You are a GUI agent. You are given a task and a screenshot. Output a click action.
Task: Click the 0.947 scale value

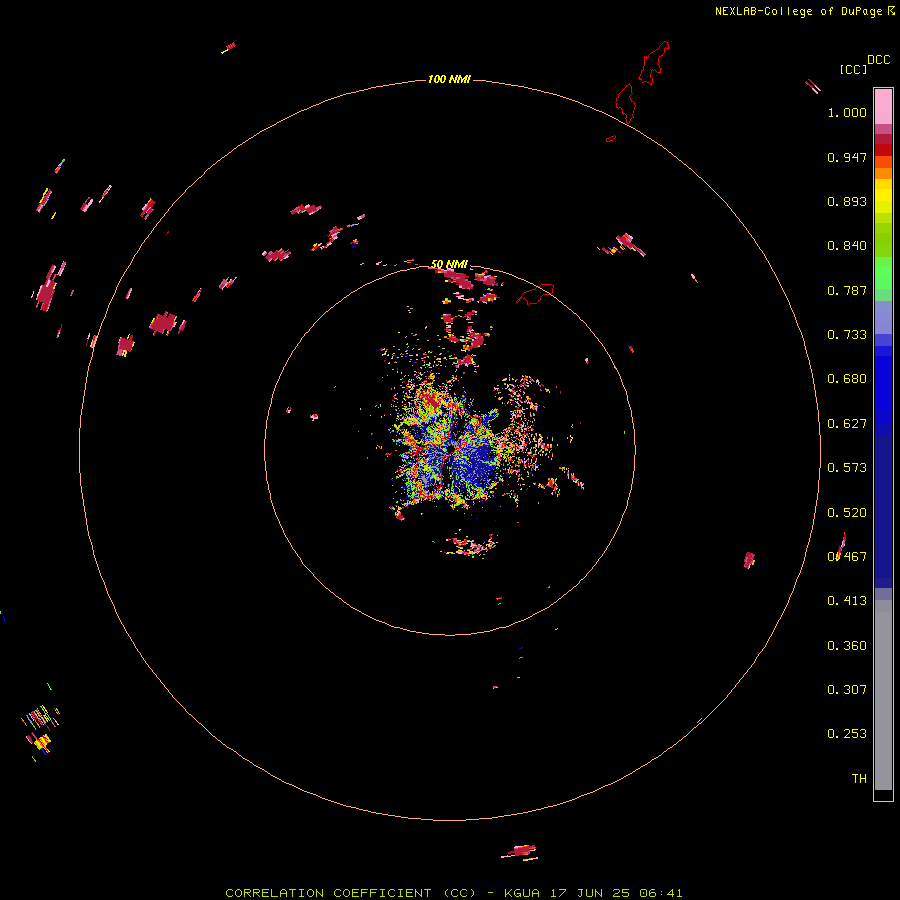847,157
